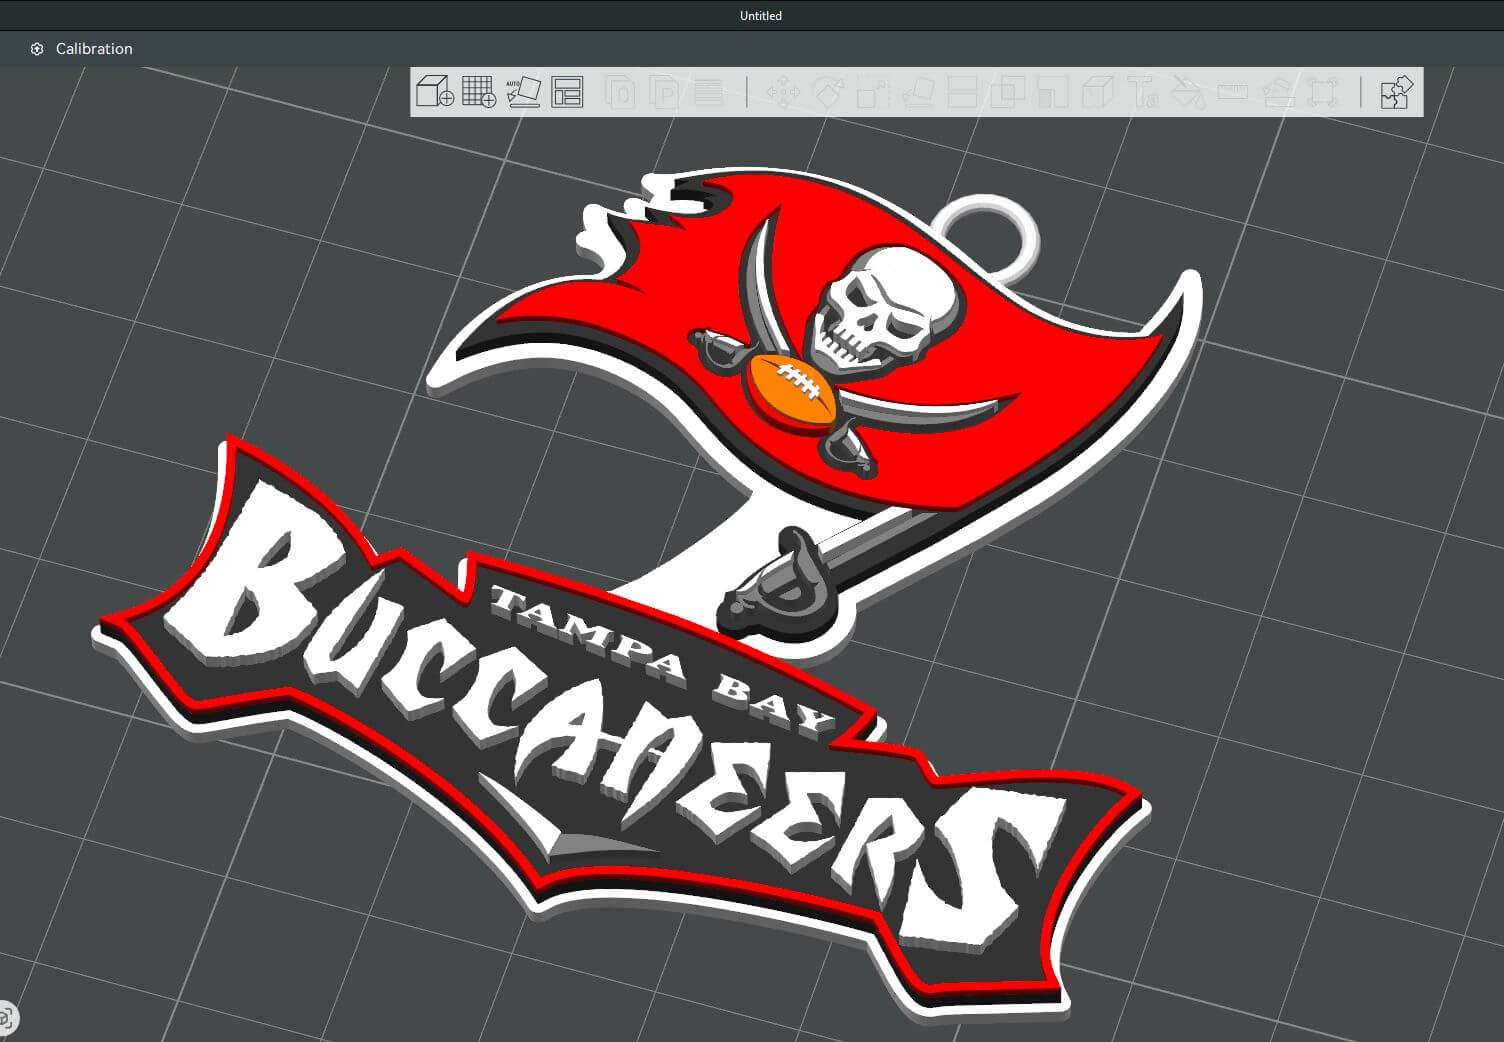Click the Untitled title bar
Image resolution: width=1504 pixels, height=1042 pixels.
point(760,15)
